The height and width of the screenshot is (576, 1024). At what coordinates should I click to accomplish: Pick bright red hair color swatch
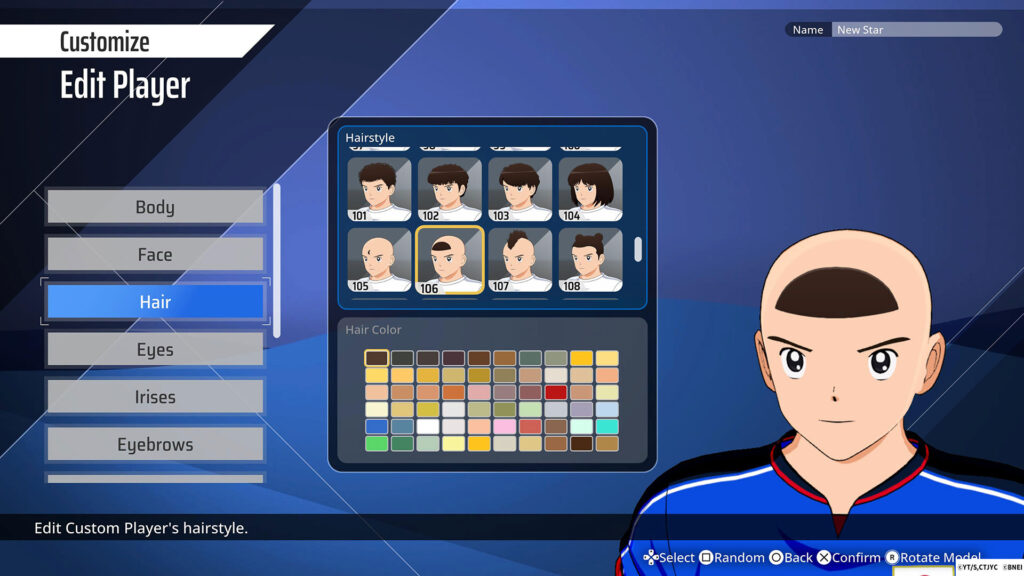[556, 392]
